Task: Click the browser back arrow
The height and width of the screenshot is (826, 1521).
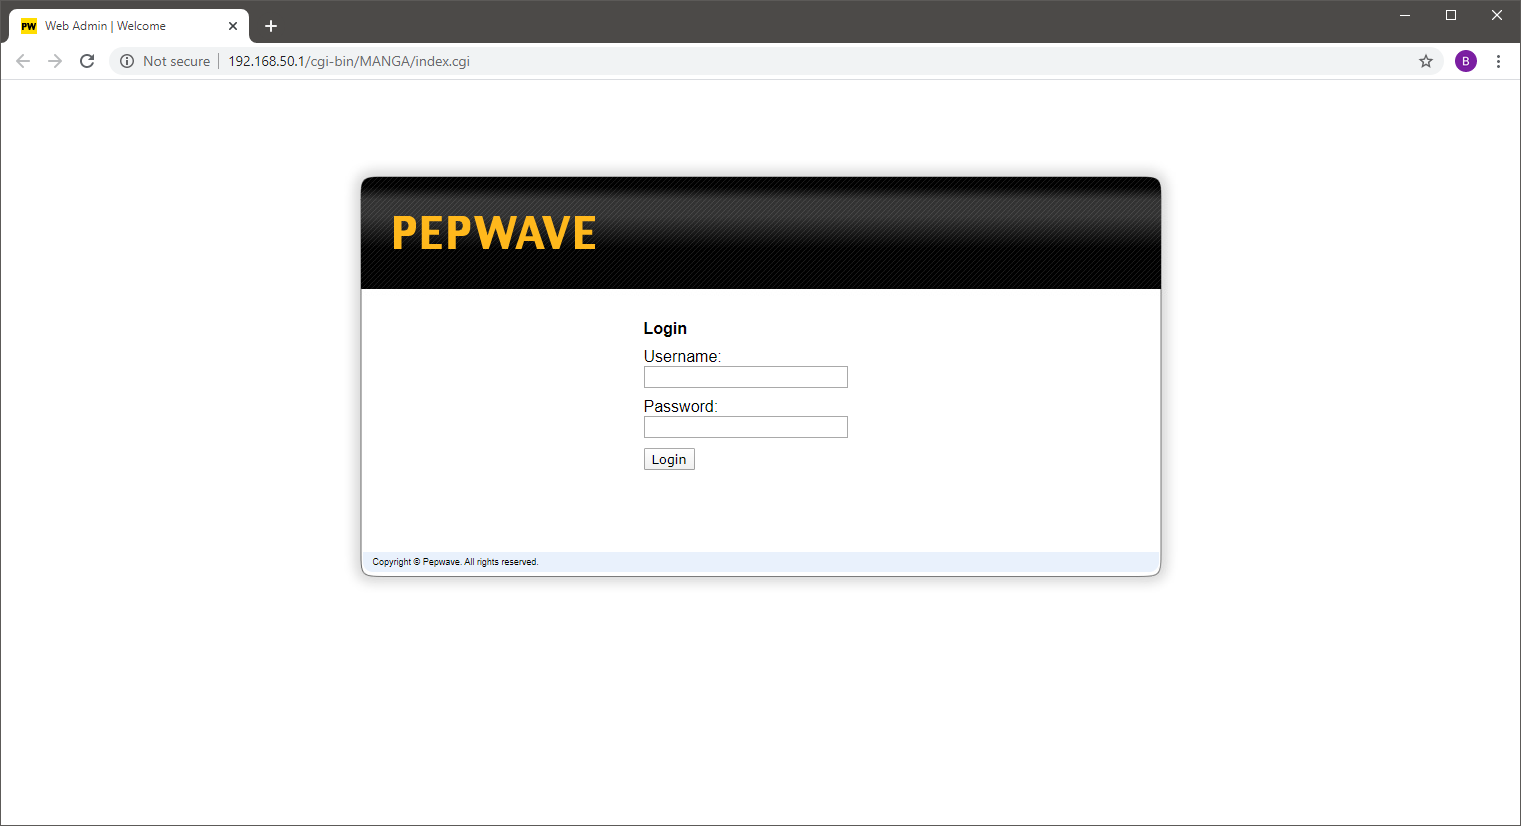Action: click(23, 61)
